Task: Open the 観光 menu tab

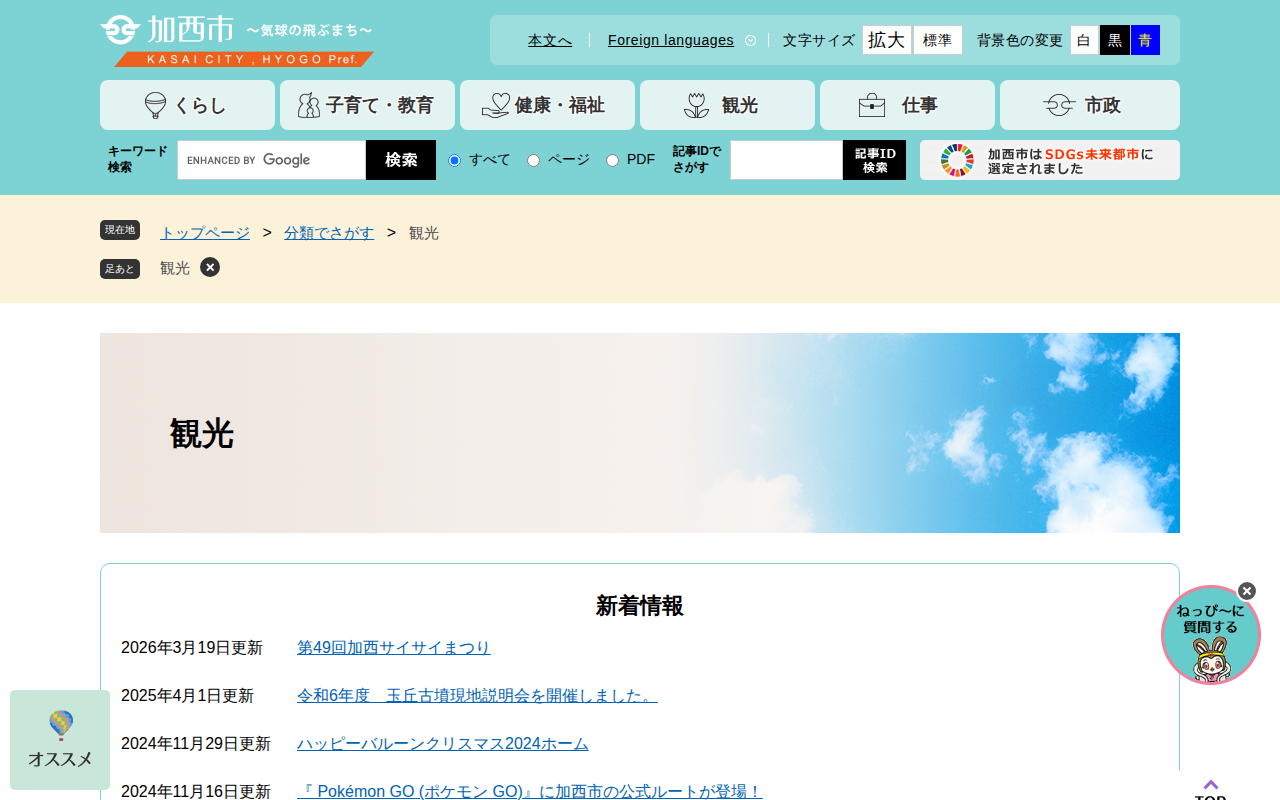Action: 727,105
